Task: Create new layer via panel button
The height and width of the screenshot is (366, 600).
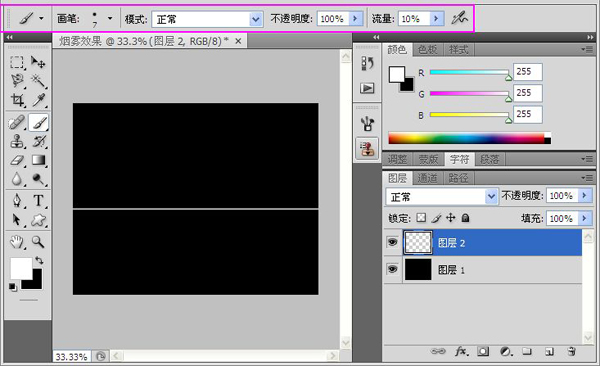Action: (x=549, y=351)
